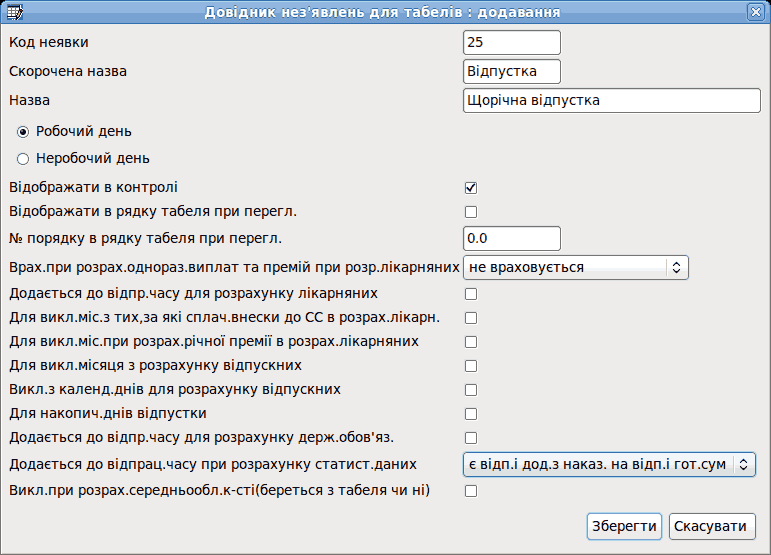This screenshot has width=771, height=555.
Task: Enable 'Для накопич.днів відпустки' checkbox
Action: click(x=471, y=414)
